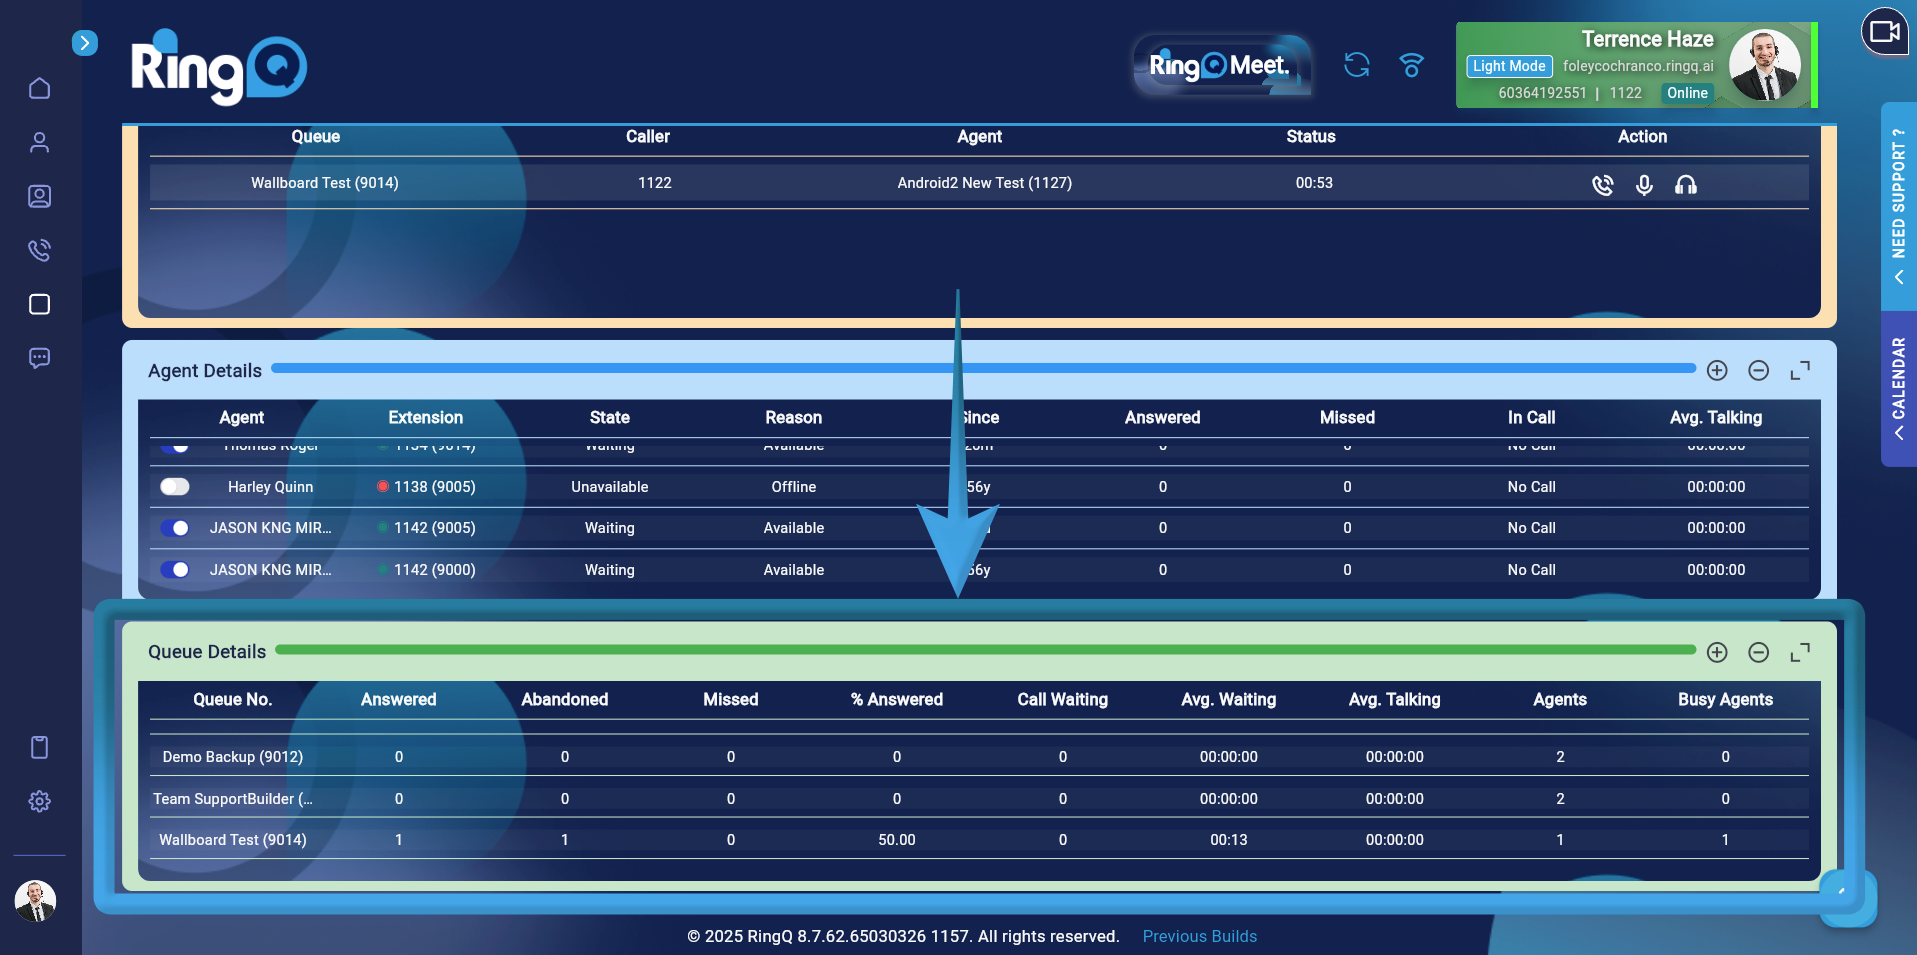The width and height of the screenshot is (1917, 955).
Task: Expand the Queue Details panel to fullscreen
Action: pos(1800,653)
